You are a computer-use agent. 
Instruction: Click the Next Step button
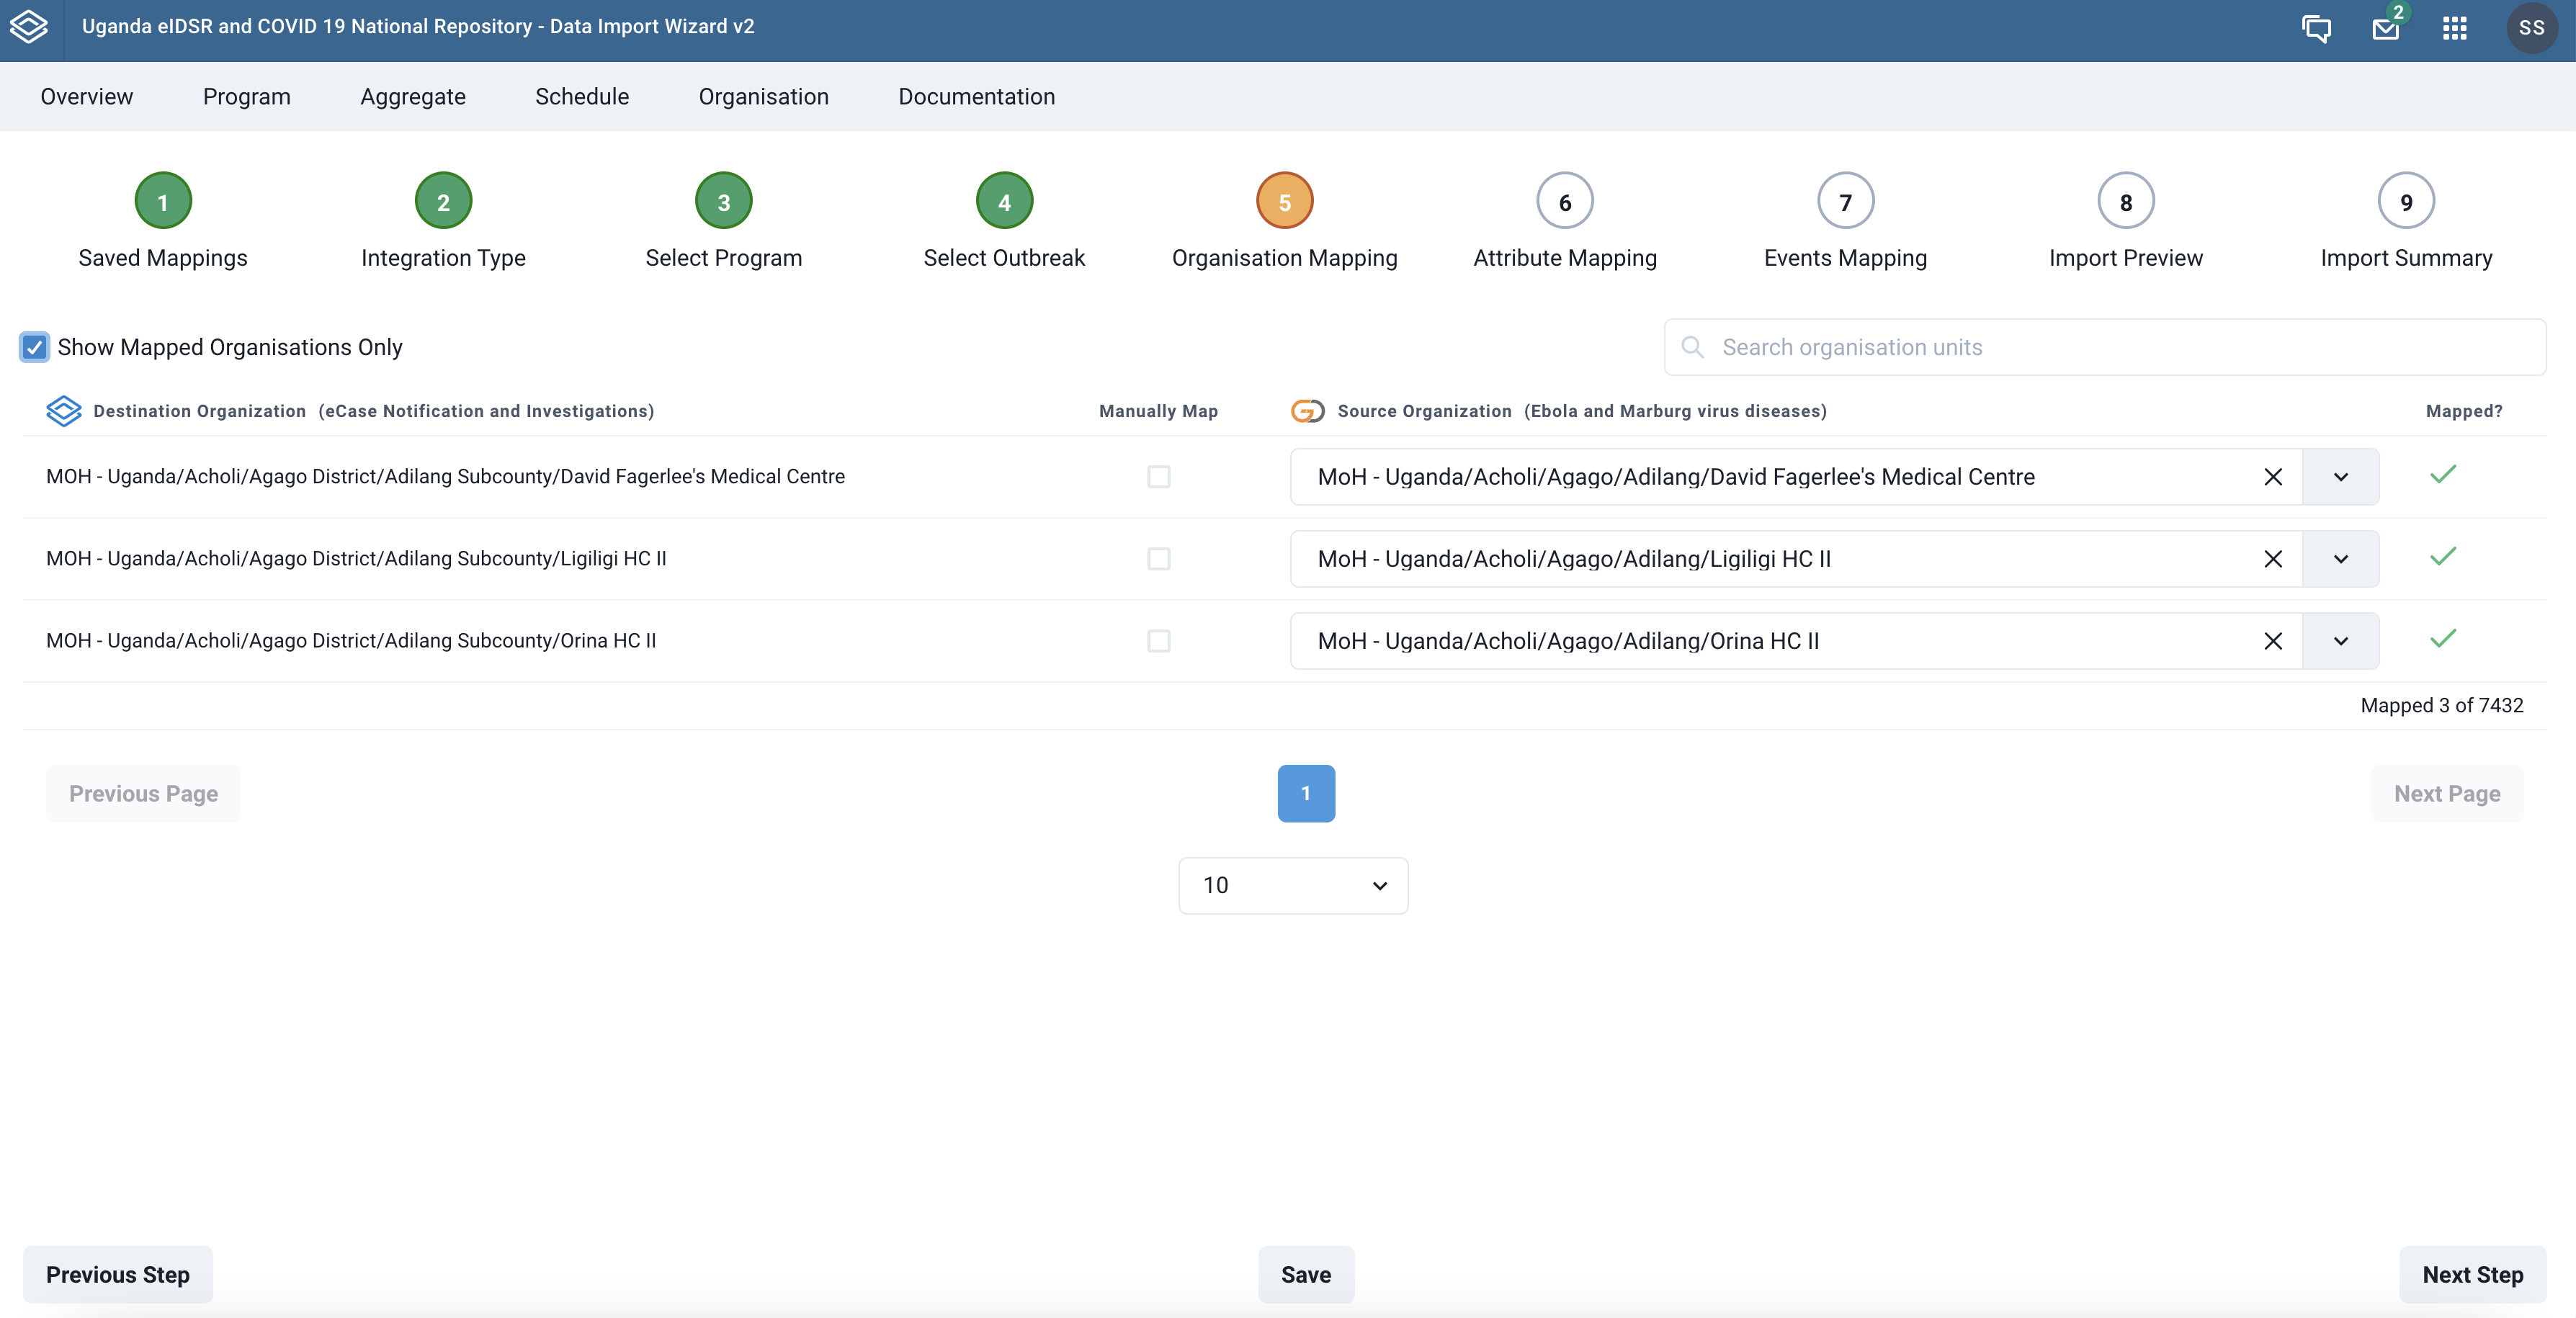(2474, 1274)
